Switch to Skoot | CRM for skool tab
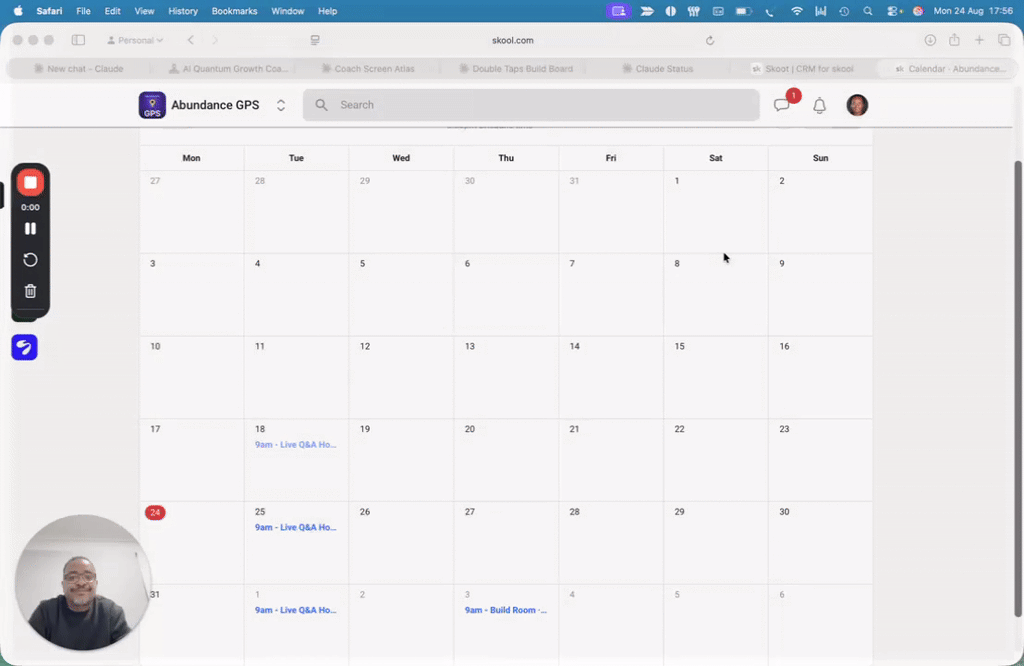The image size is (1024, 666). [x=803, y=69]
